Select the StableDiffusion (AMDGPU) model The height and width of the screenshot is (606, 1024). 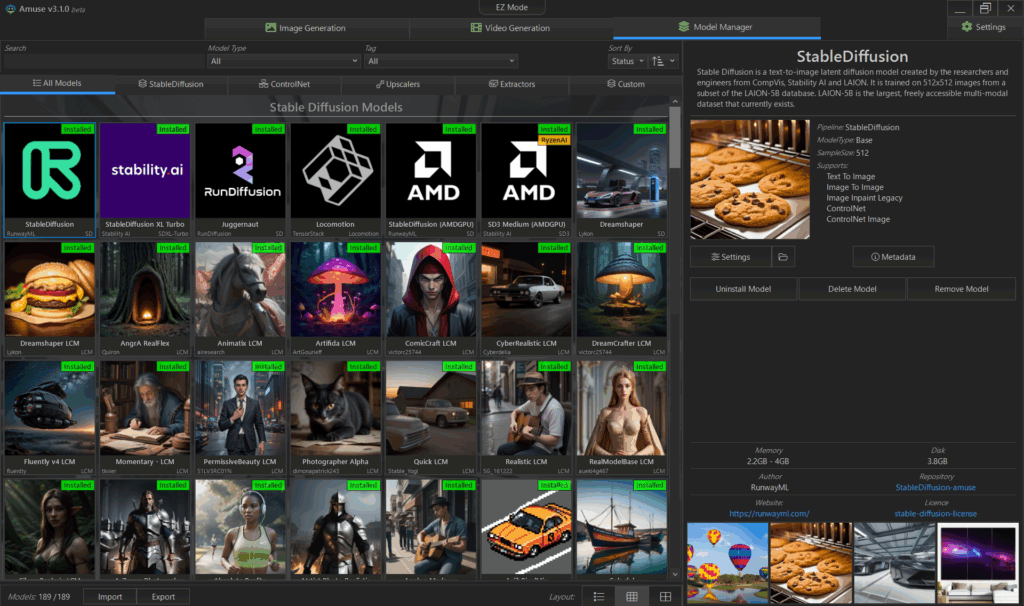point(431,180)
